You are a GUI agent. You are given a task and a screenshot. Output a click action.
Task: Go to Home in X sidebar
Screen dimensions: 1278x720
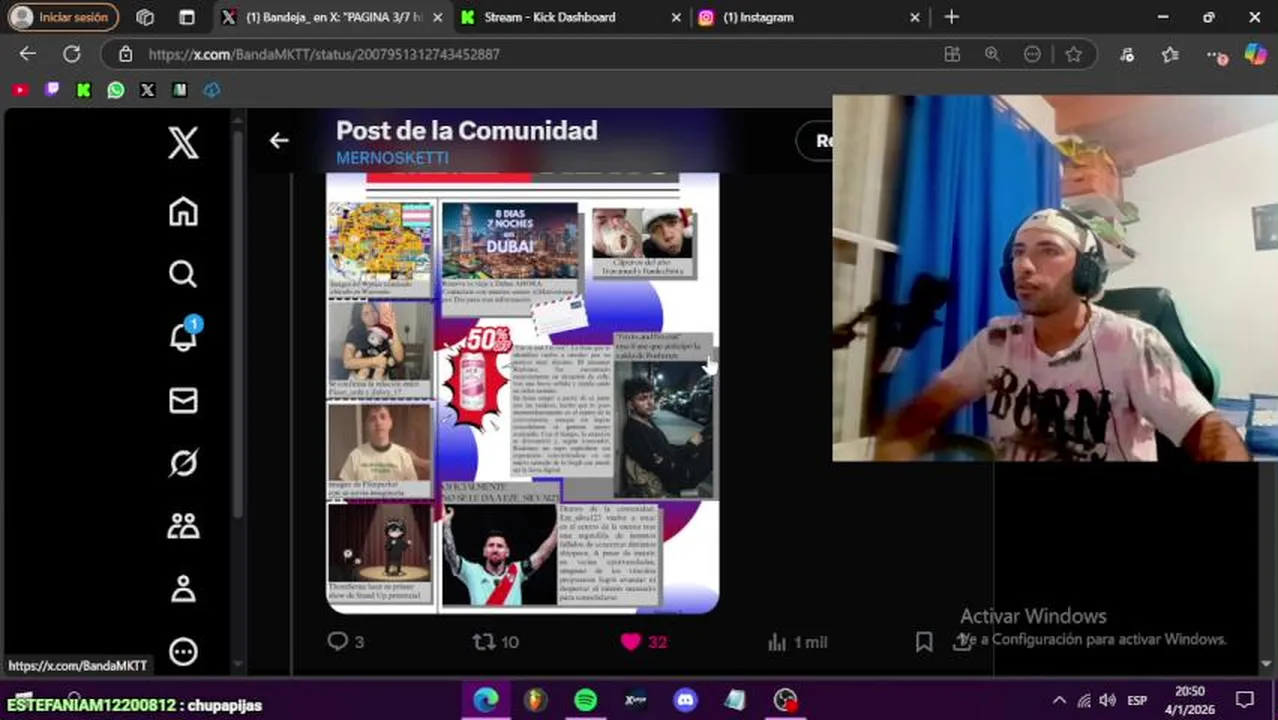coord(183,211)
